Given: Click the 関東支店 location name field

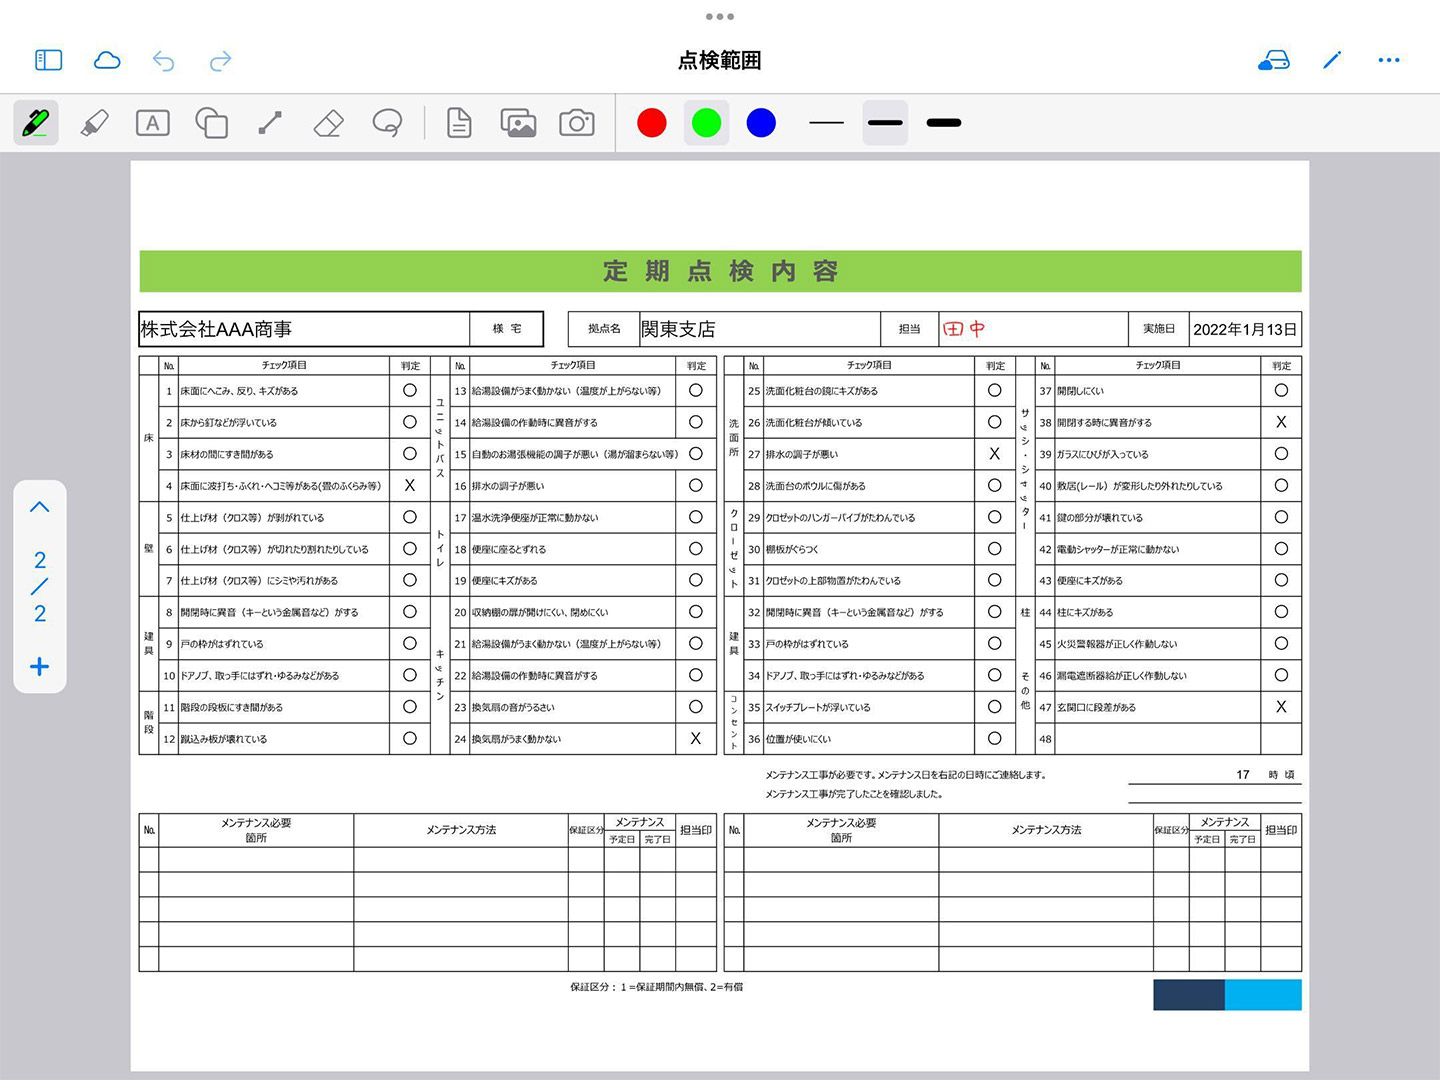Looking at the screenshot, I should click(x=758, y=329).
